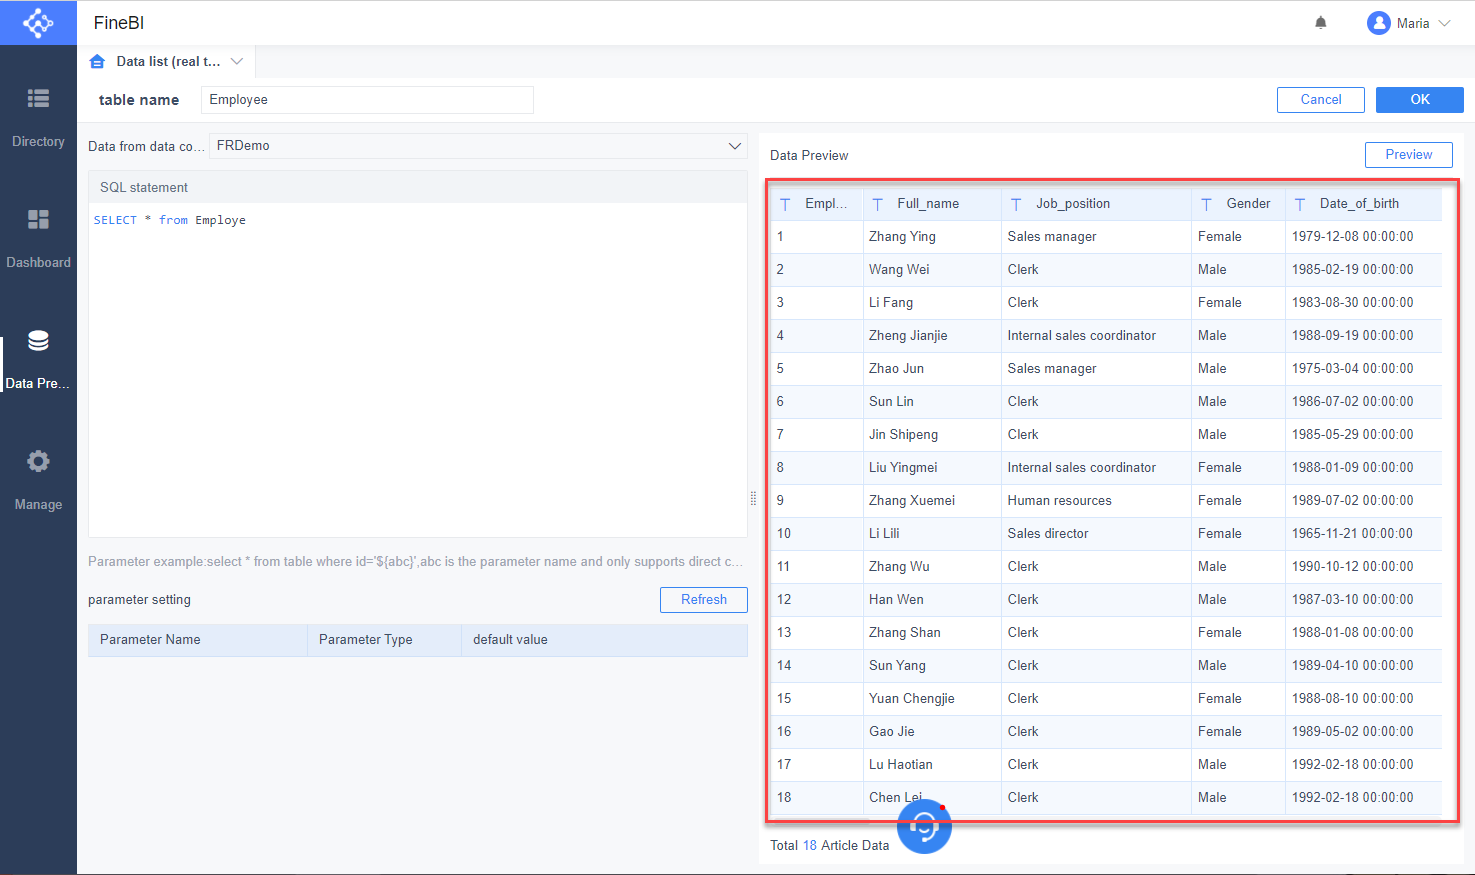Open the Manage gear icon

pos(38,461)
